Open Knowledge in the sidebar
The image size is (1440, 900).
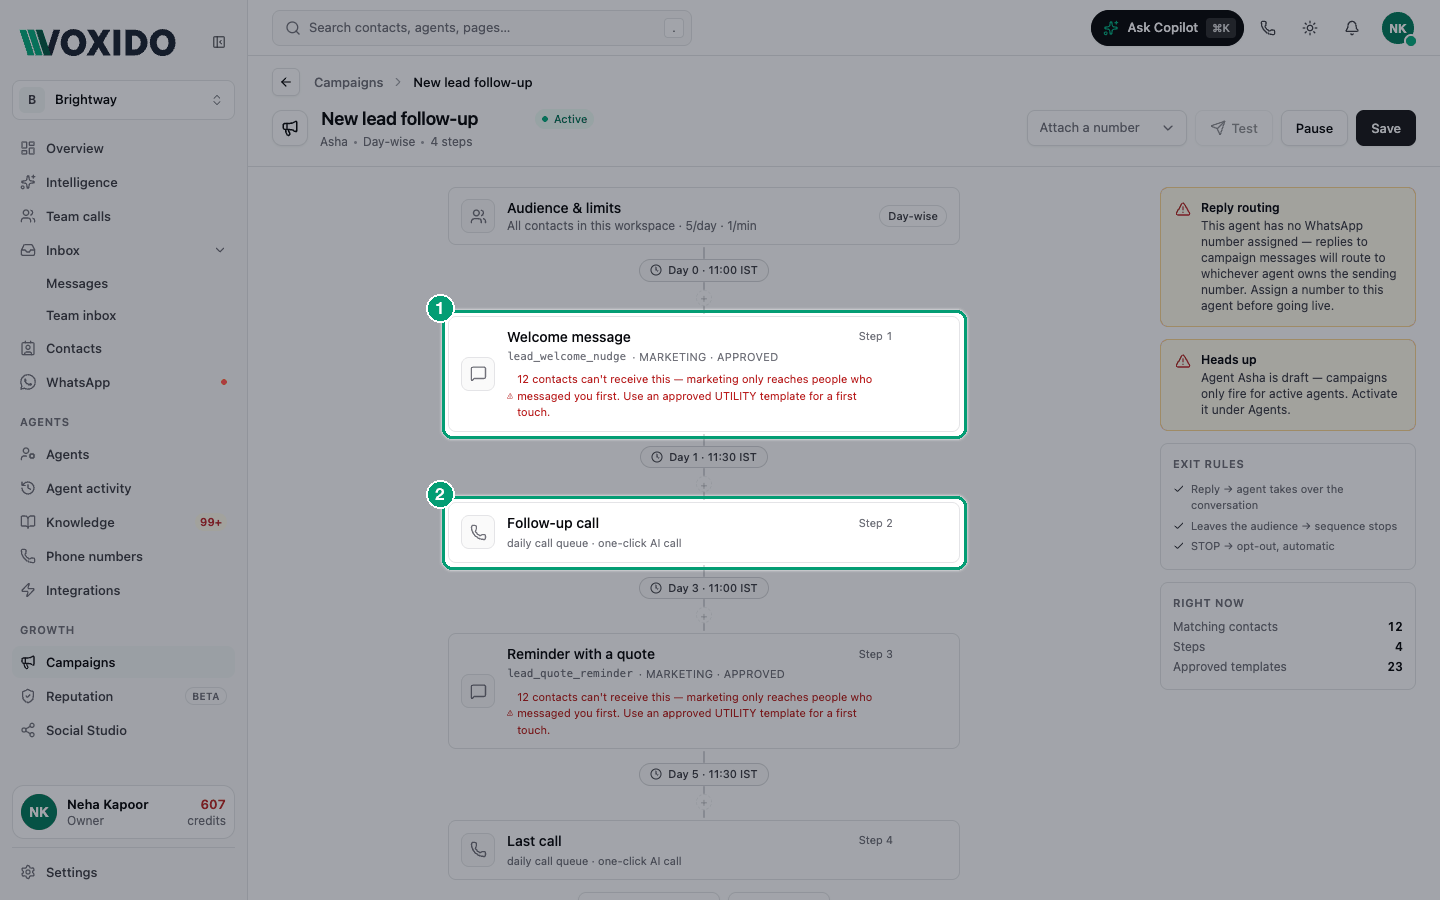[123, 522]
